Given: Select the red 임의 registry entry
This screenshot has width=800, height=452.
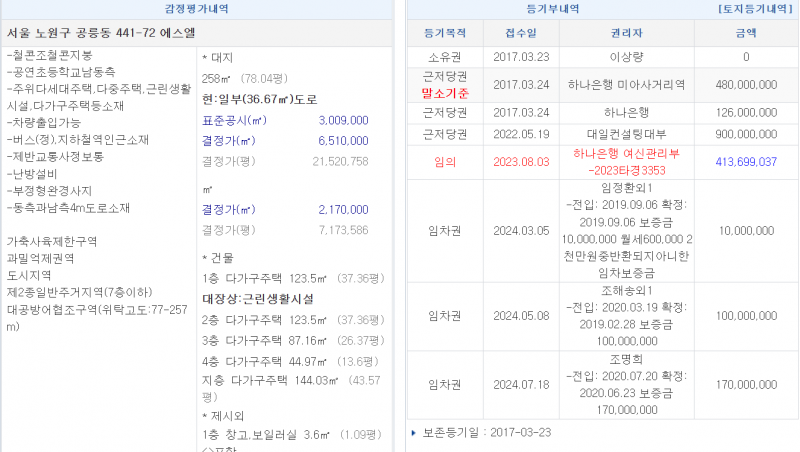Looking at the screenshot, I should 445,161.
